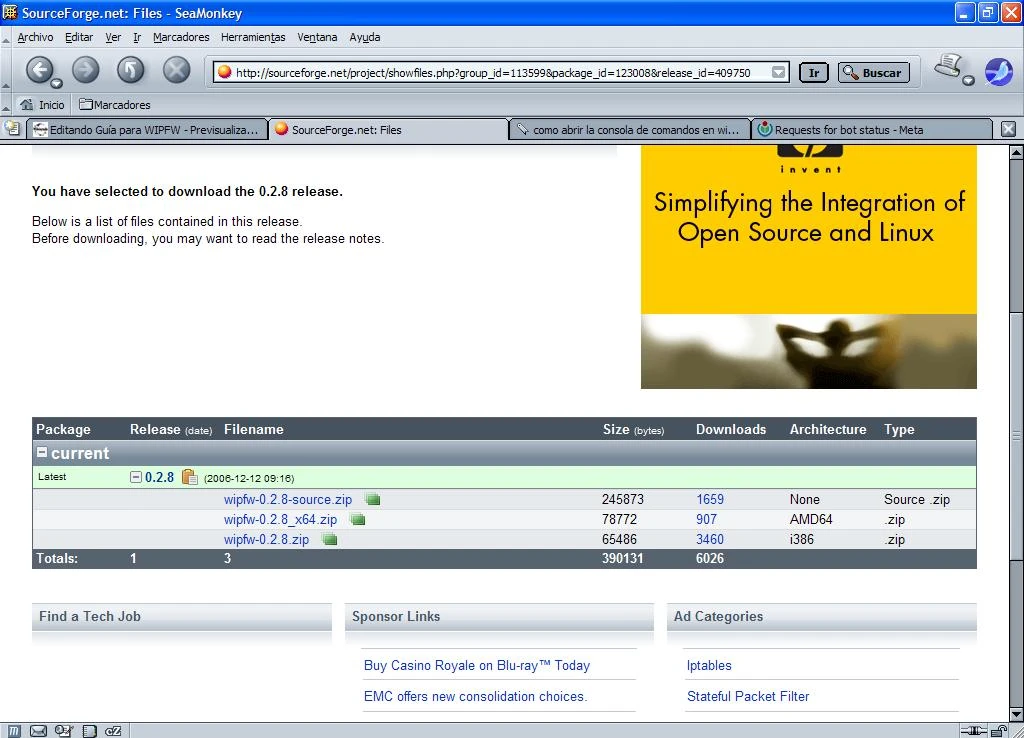
Task: Switch to the Requests for bot status tab
Action: (872, 129)
